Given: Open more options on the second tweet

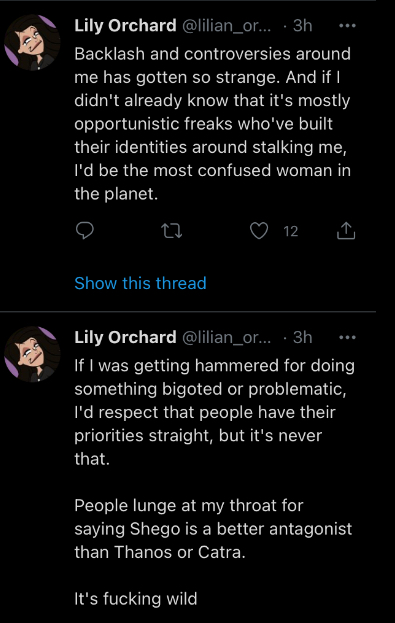Looking at the screenshot, I should point(347,338).
